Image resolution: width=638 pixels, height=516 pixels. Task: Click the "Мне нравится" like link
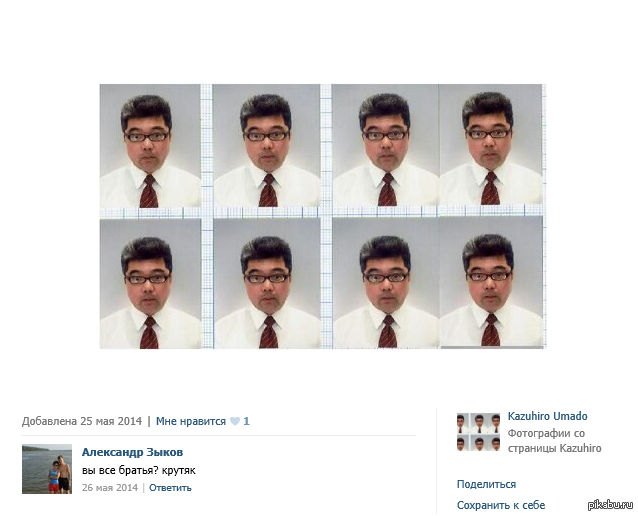click(191, 421)
